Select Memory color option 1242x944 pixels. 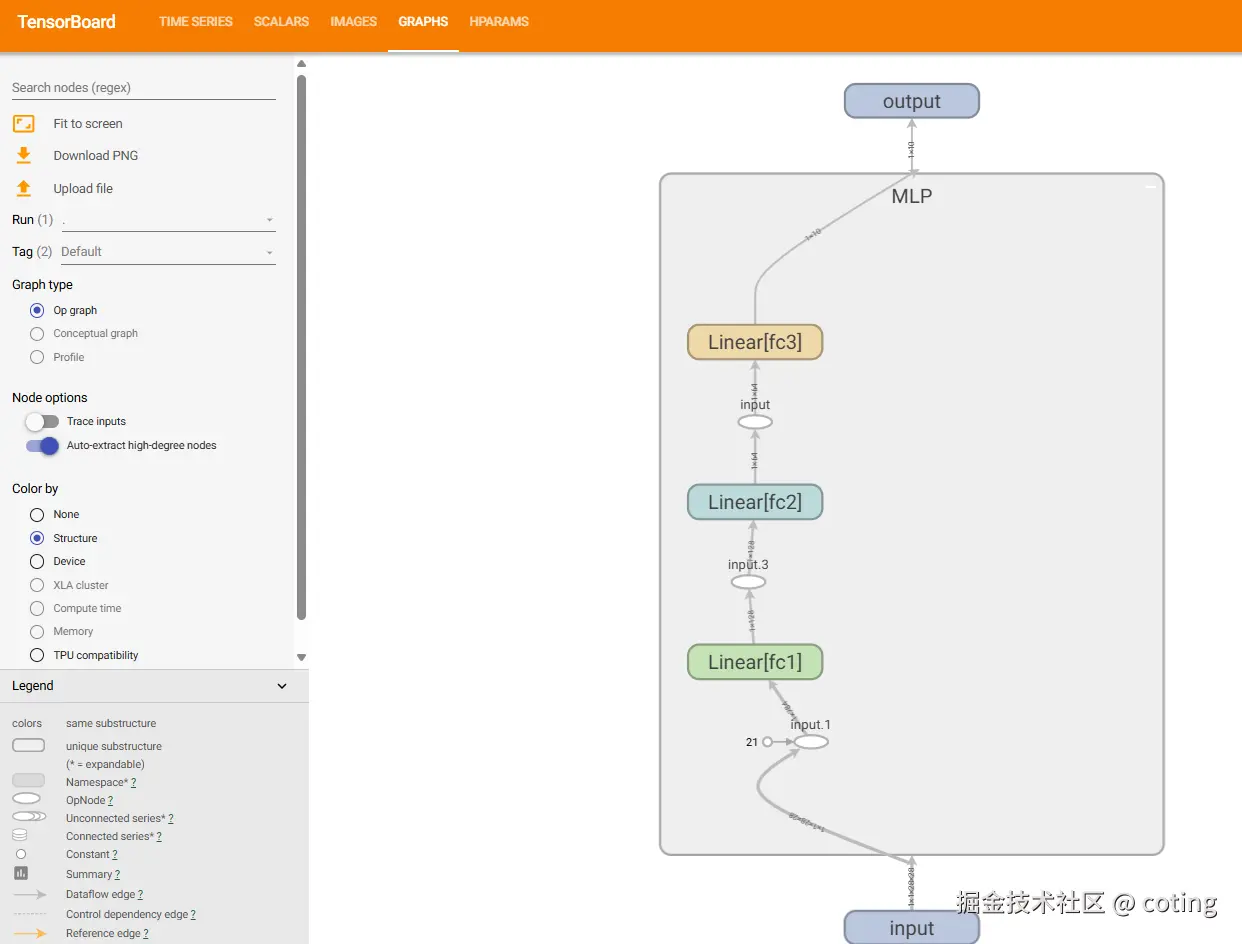click(37, 631)
